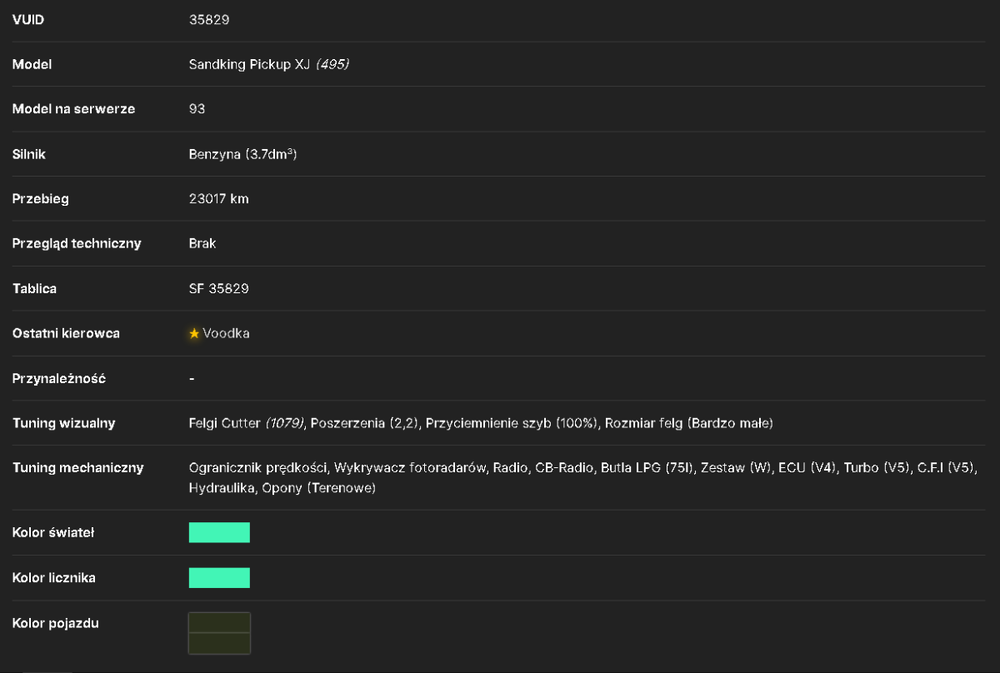This screenshot has width=1000, height=673.
Task: Click the Zestaw (W) tuning entry
Action: click(x=735, y=468)
